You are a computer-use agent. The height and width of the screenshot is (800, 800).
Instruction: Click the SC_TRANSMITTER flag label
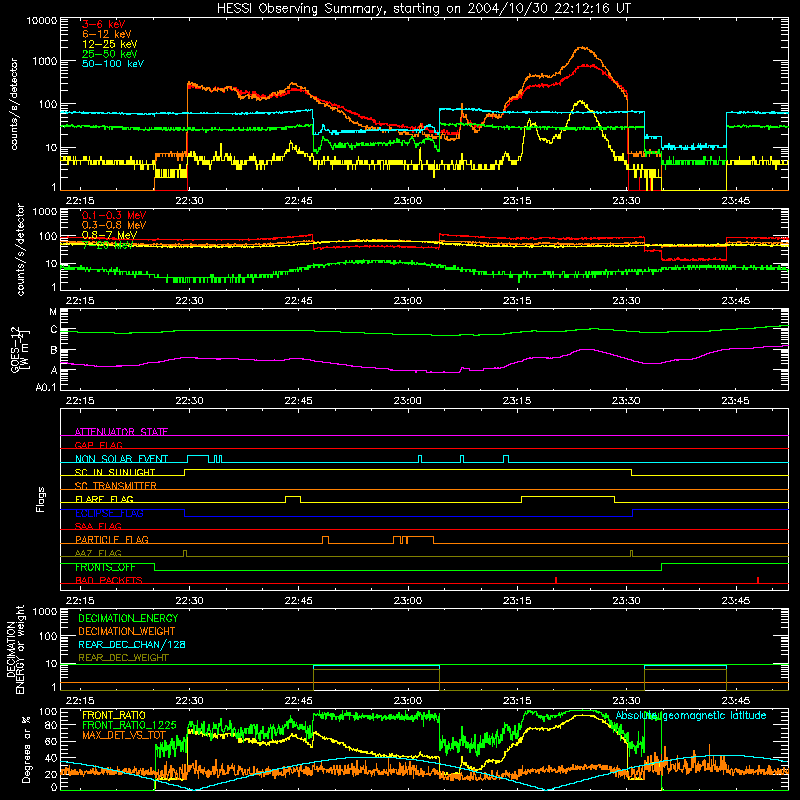click(115, 485)
